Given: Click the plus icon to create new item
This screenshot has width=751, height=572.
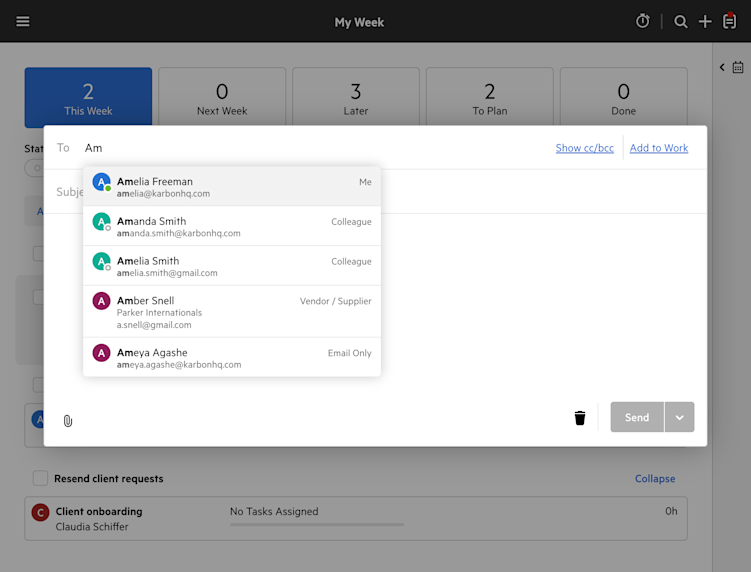Looking at the screenshot, I should click(705, 22).
